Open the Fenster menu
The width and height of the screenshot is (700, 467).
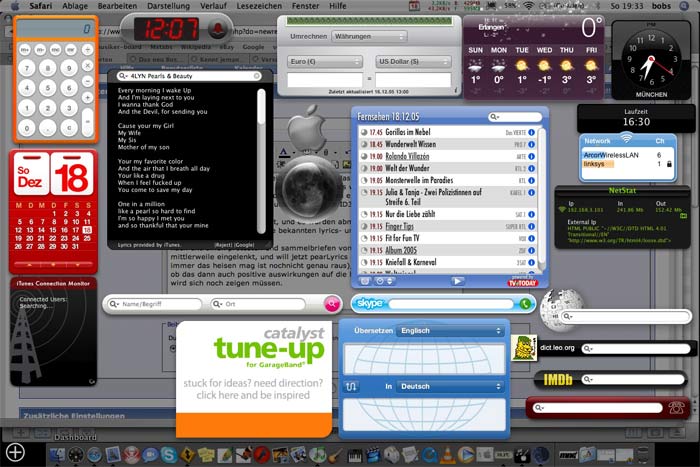tap(305, 6)
